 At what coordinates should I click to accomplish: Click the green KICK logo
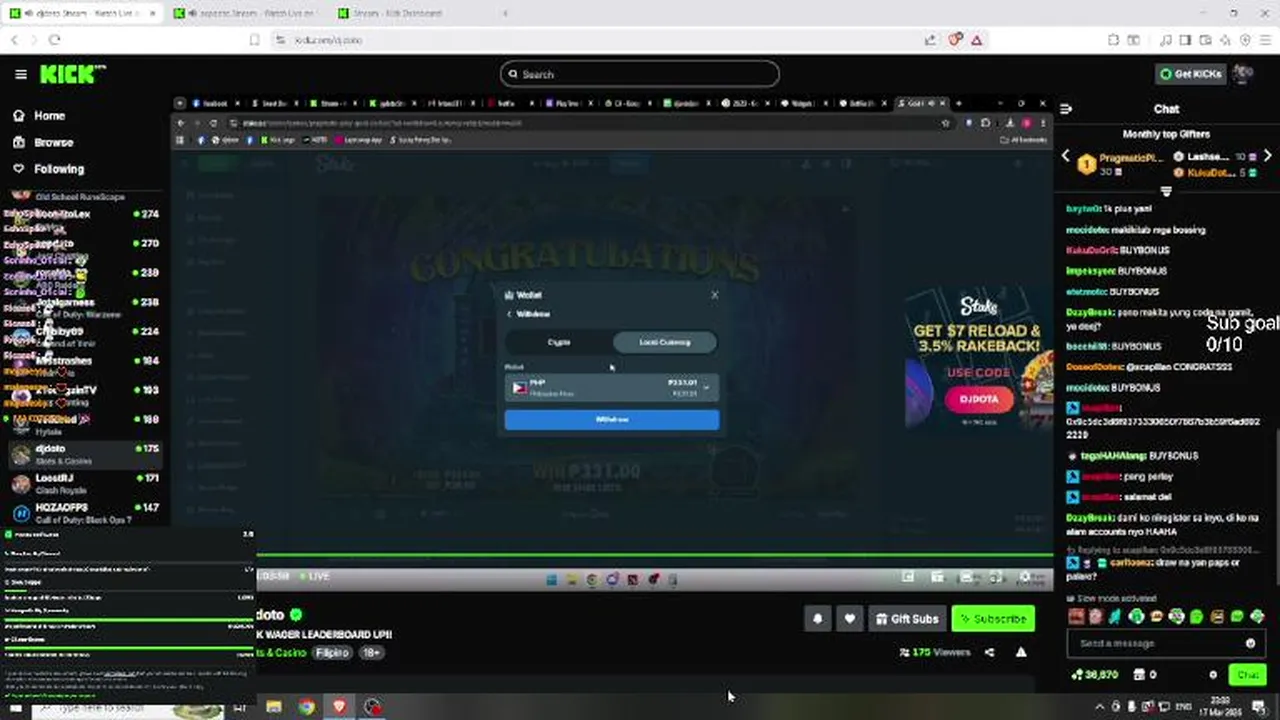point(72,74)
